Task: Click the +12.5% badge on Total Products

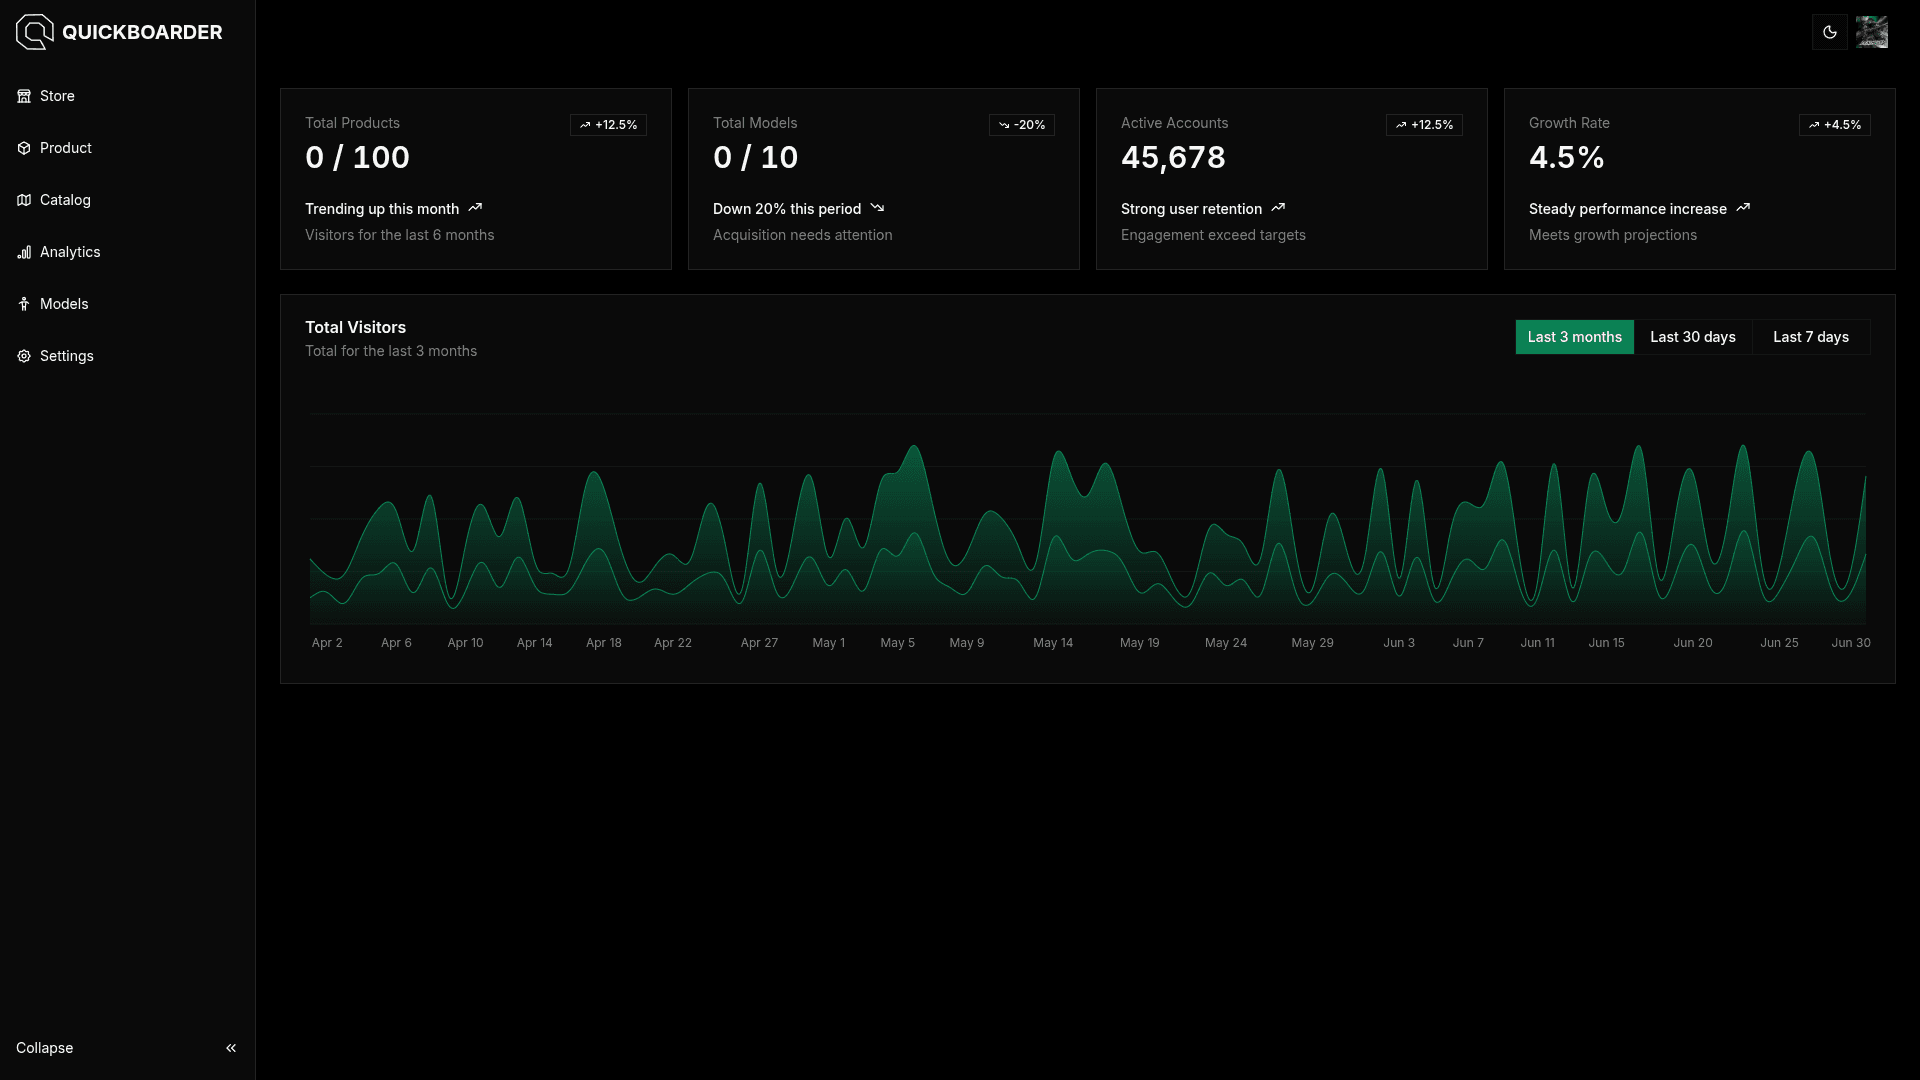Action: click(x=608, y=125)
